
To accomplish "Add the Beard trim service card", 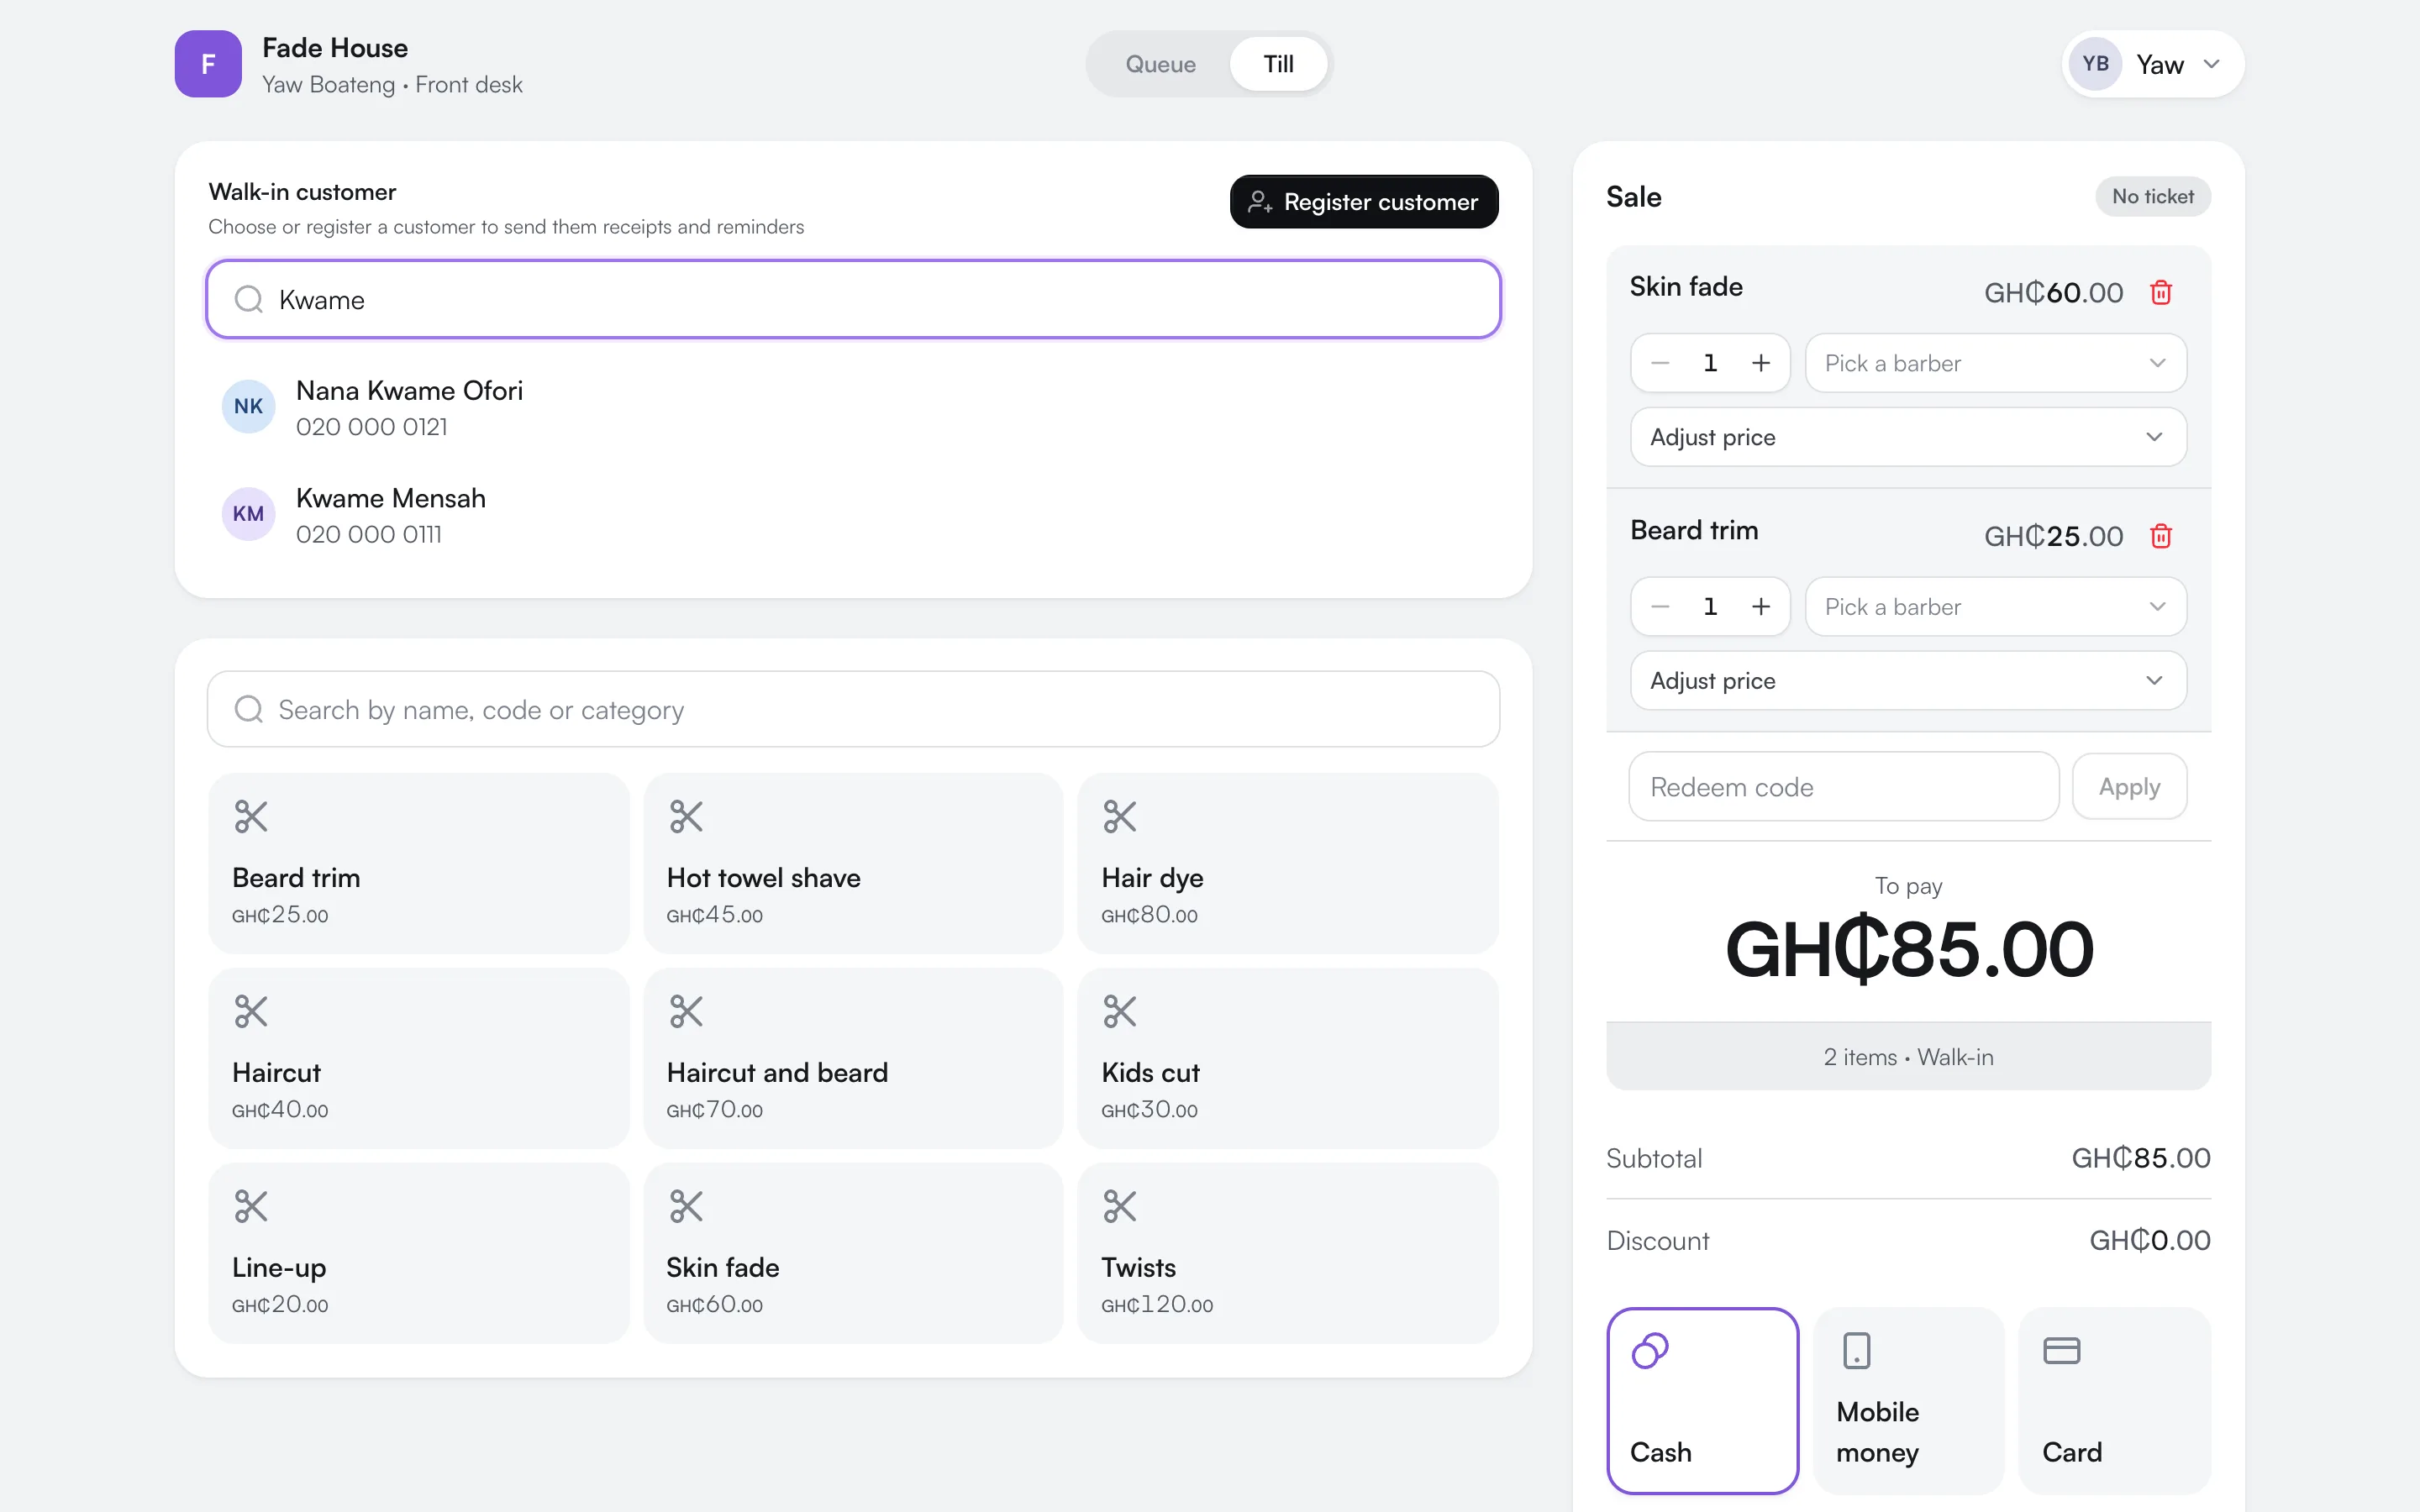I will pyautogui.click(x=419, y=863).
